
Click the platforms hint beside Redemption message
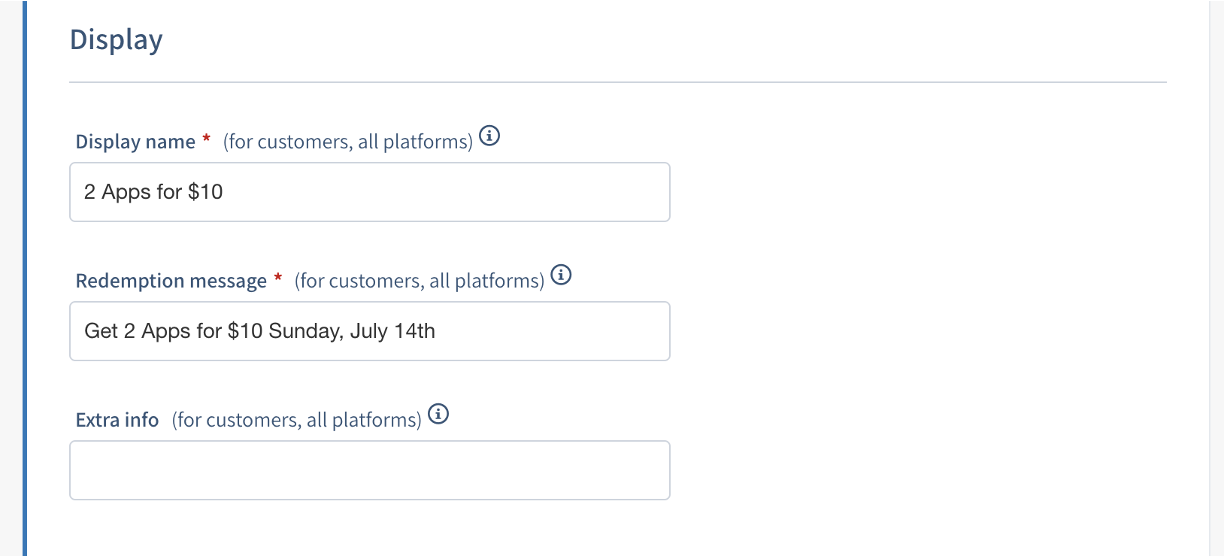(x=419, y=281)
